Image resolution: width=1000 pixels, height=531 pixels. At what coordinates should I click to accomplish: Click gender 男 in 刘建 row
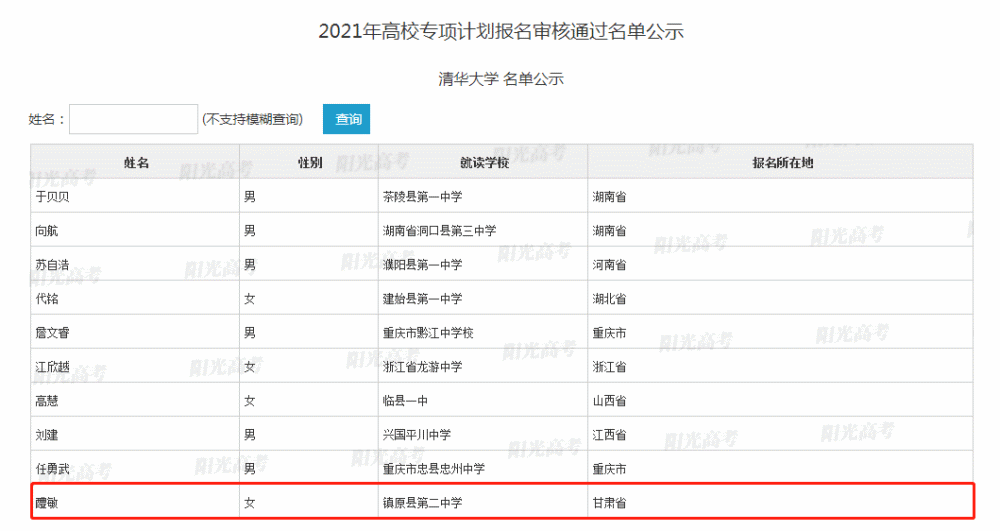pyautogui.click(x=249, y=435)
